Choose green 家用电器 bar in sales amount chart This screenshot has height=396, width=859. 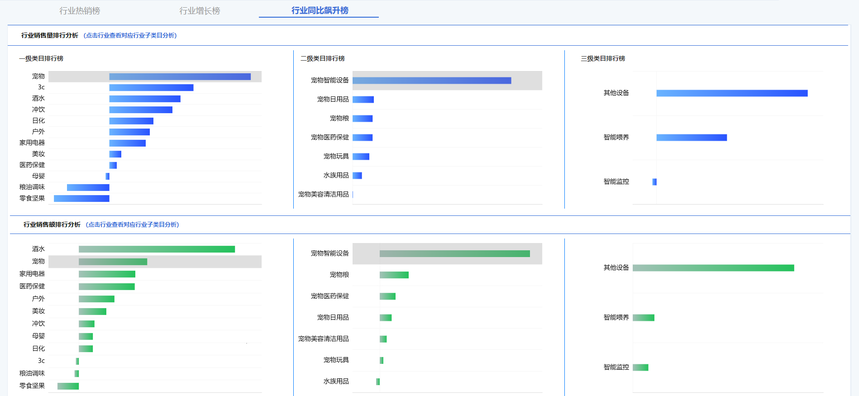[107, 274]
